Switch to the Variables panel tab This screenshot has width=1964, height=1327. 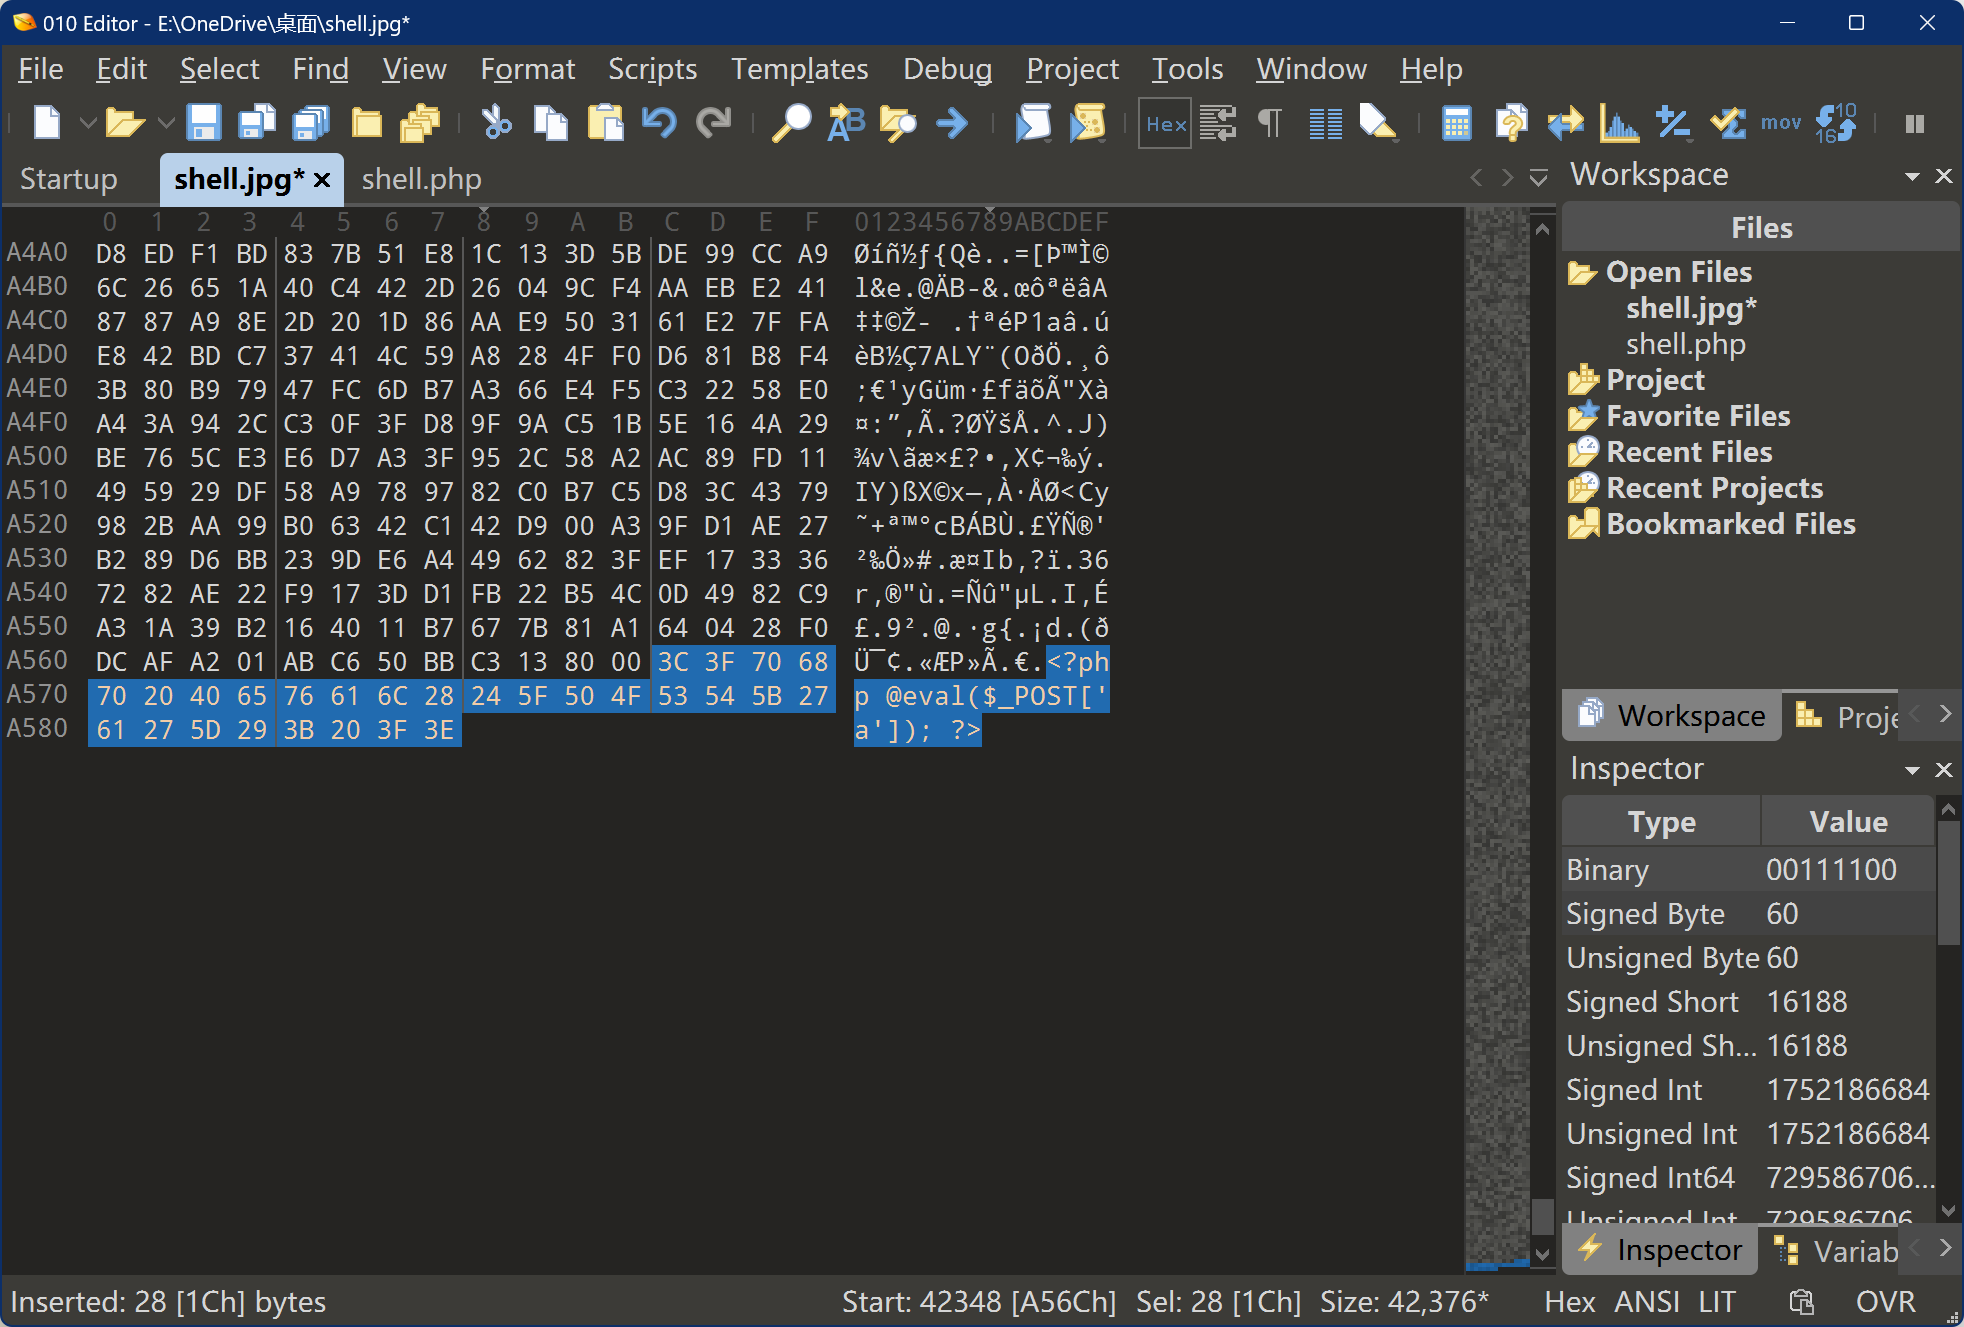pos(1838,1251)
